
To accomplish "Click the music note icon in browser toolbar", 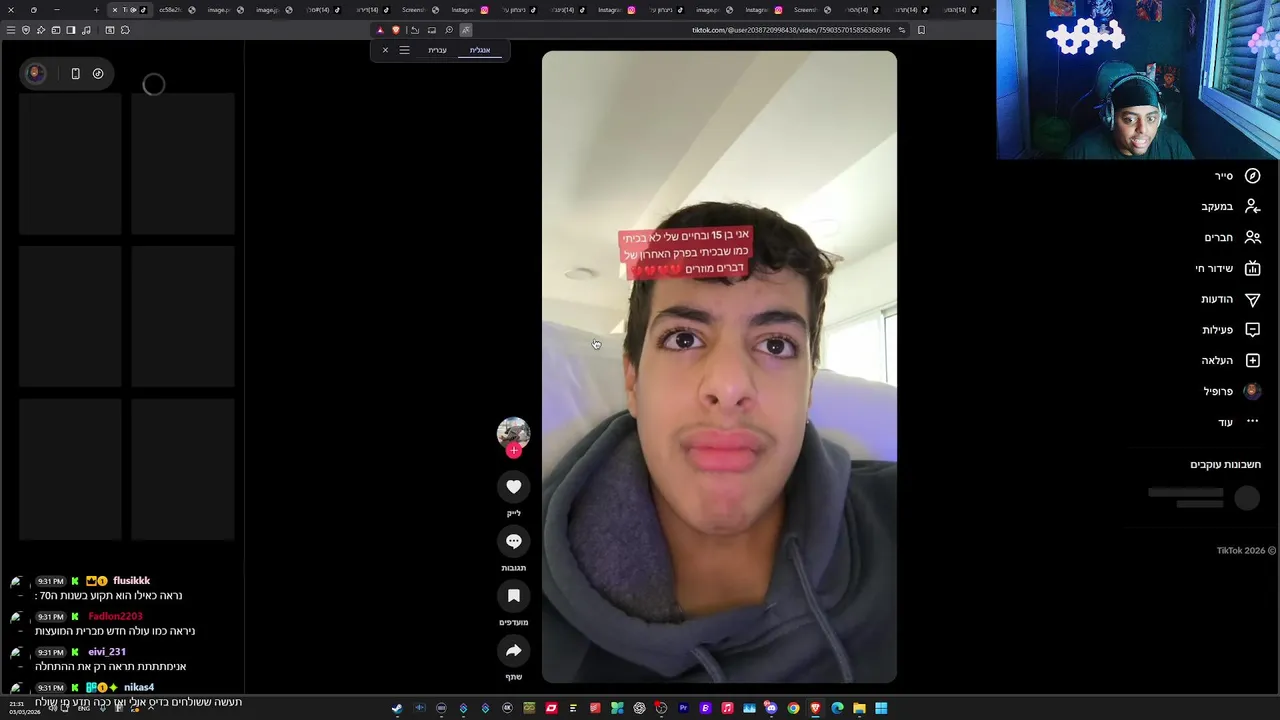I will coord(86,30).
